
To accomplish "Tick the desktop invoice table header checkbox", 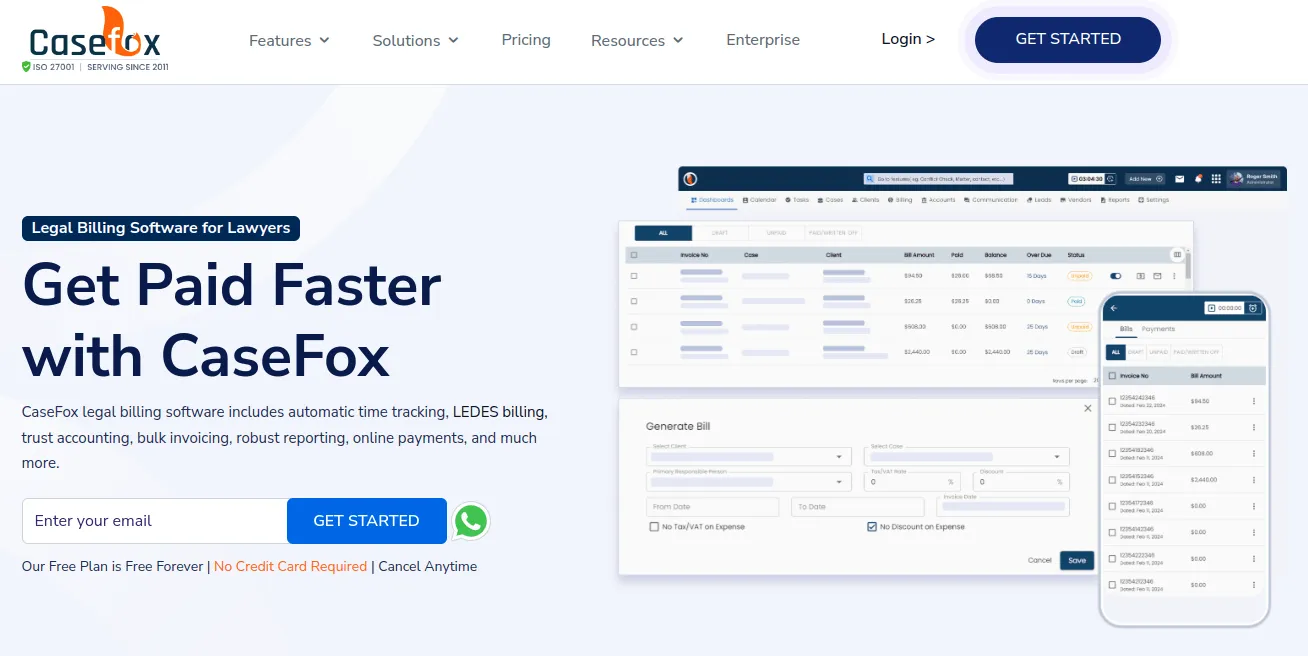I will (634, 255).
